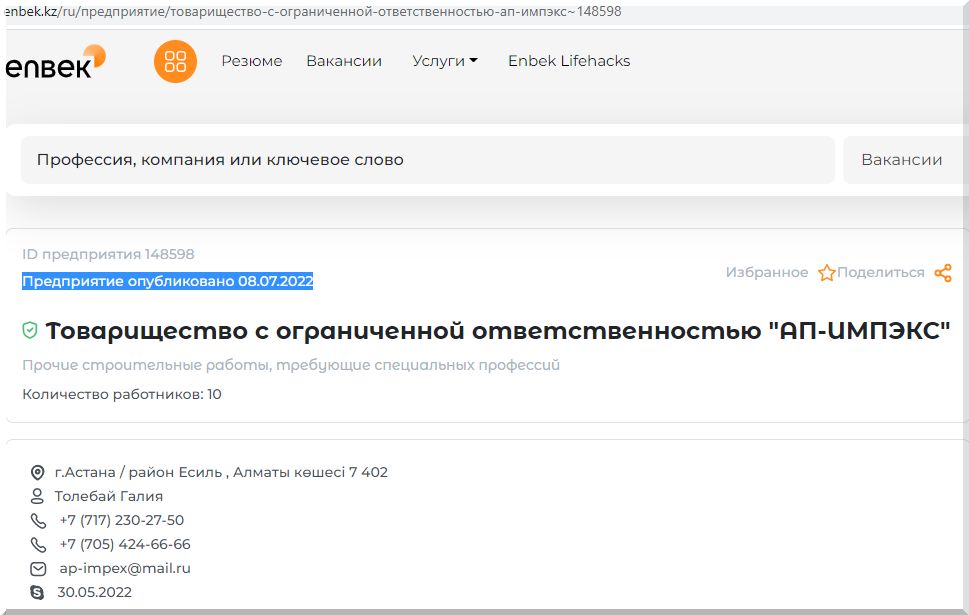Click the email envelope icon

[x=38, y=569]
